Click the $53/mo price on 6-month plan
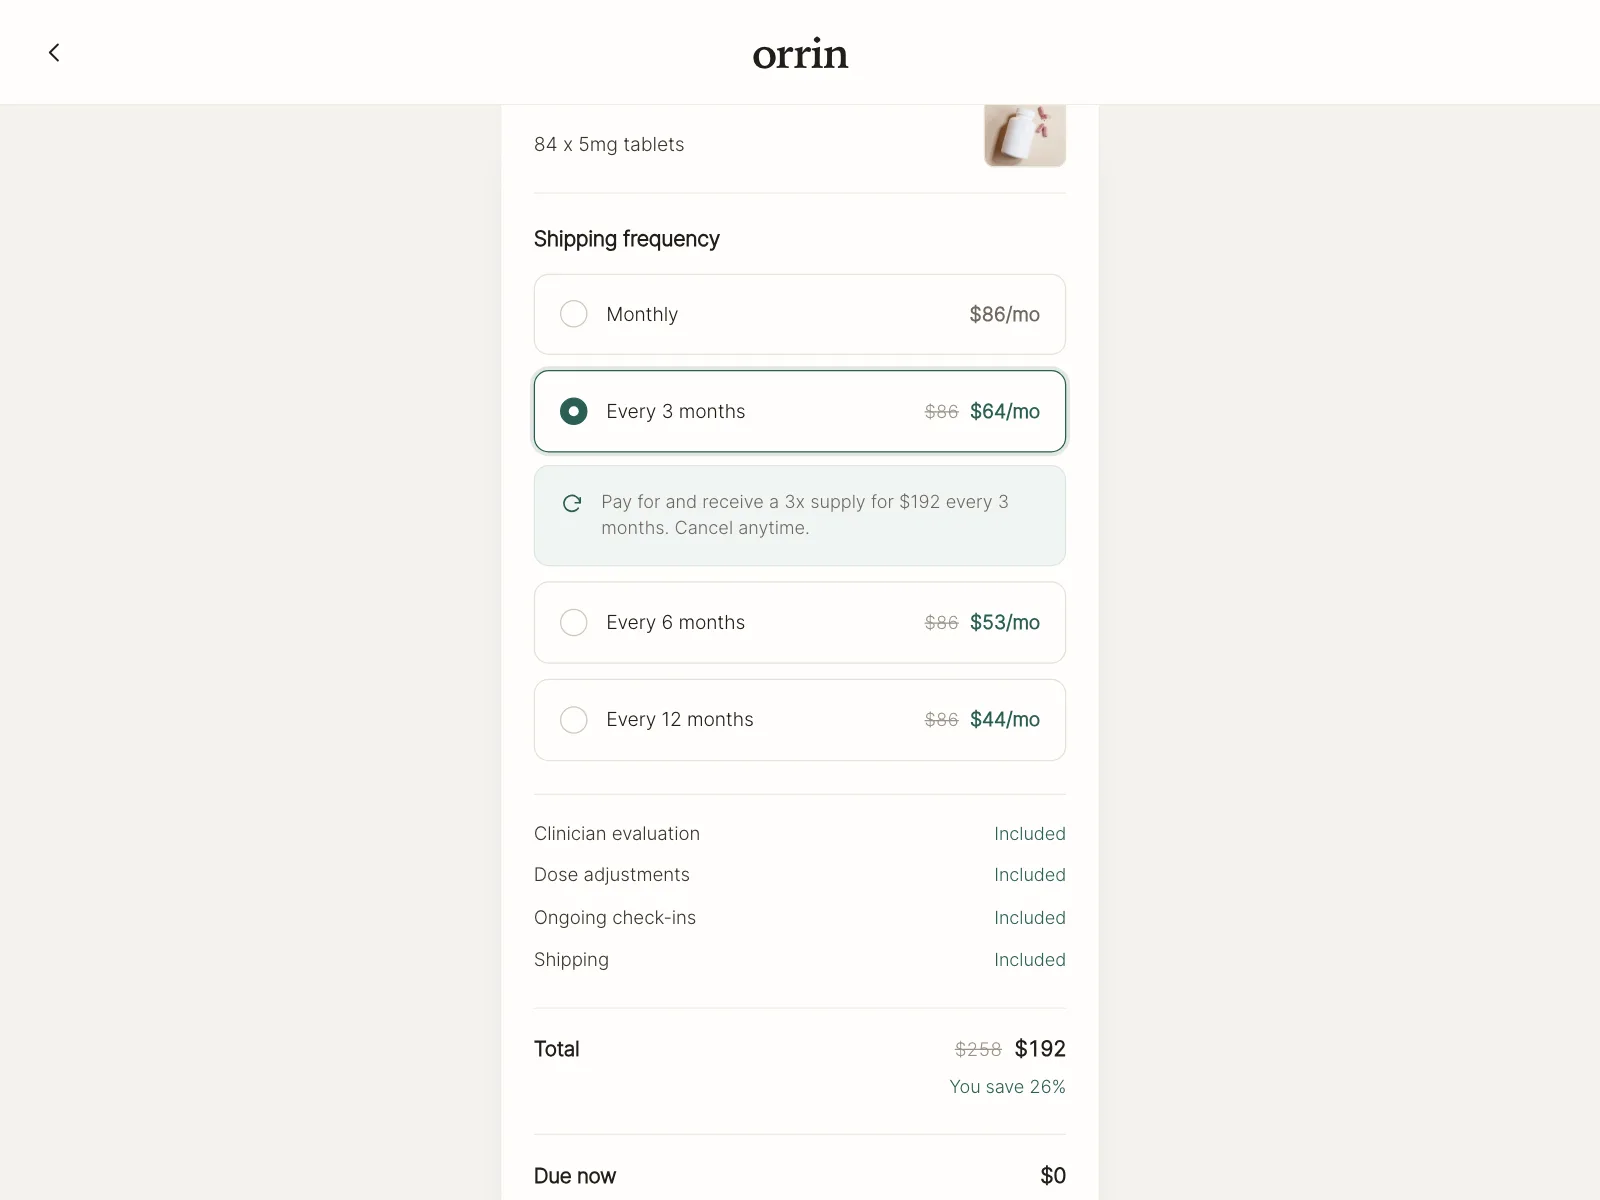The image size is (1600, 1200). 1005,622
